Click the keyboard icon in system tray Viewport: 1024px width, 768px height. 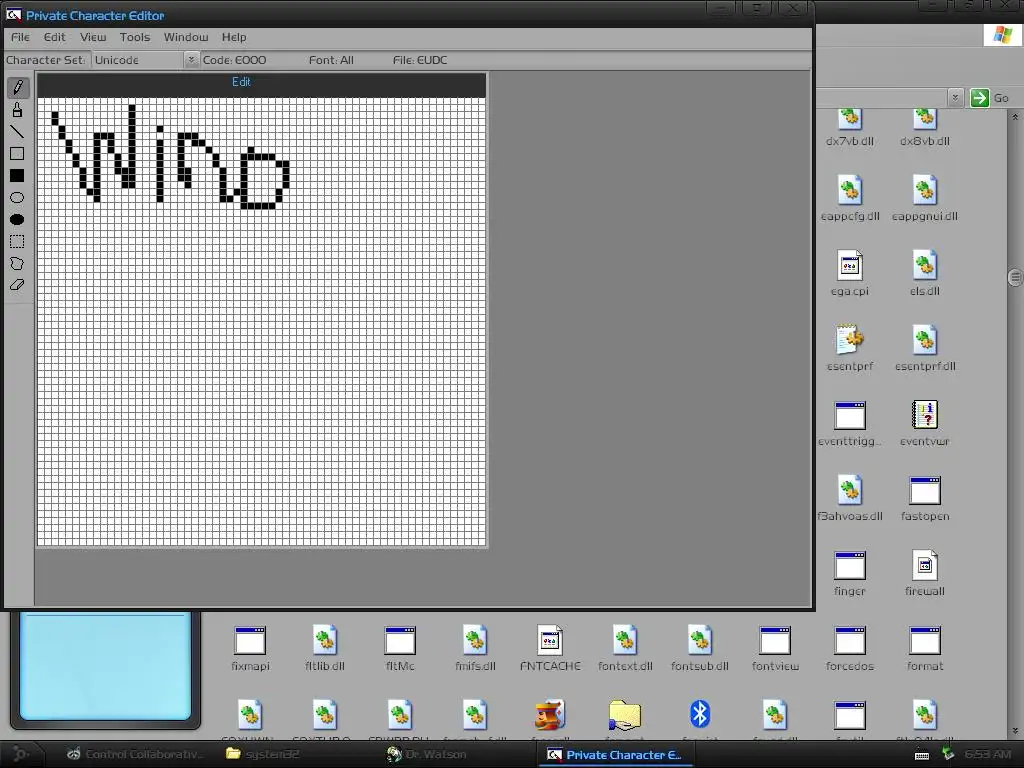coord(921,755)
